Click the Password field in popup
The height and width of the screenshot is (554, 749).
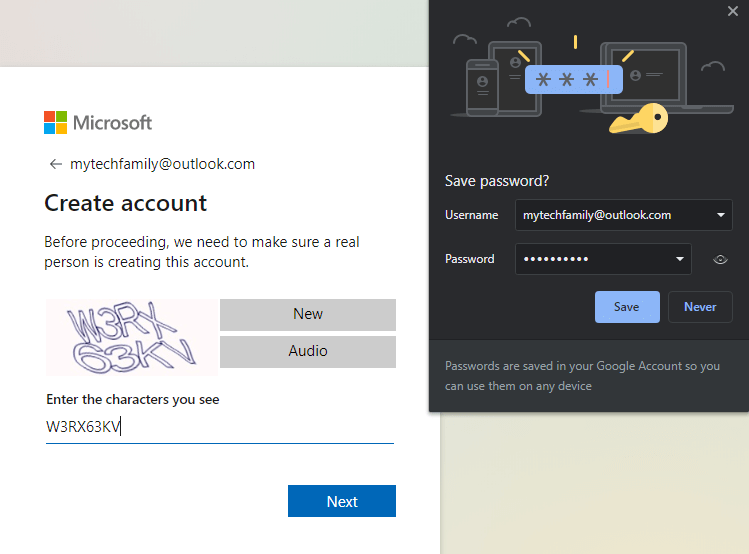coord(603,259)
